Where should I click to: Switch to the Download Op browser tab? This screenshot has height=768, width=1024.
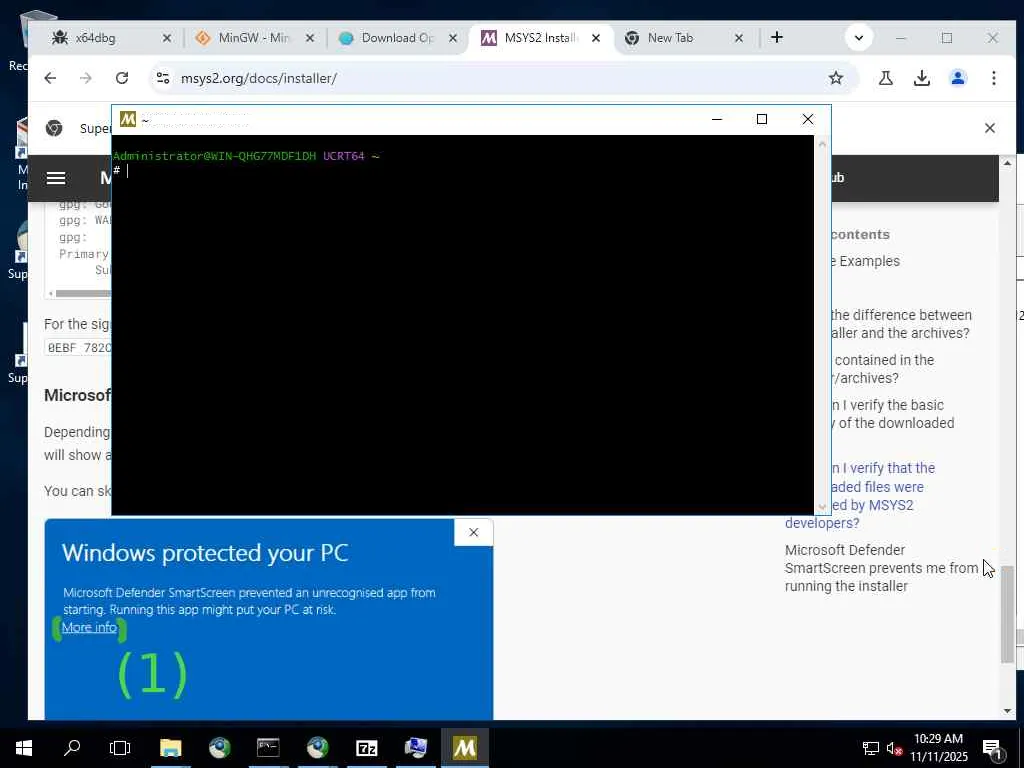397,38
